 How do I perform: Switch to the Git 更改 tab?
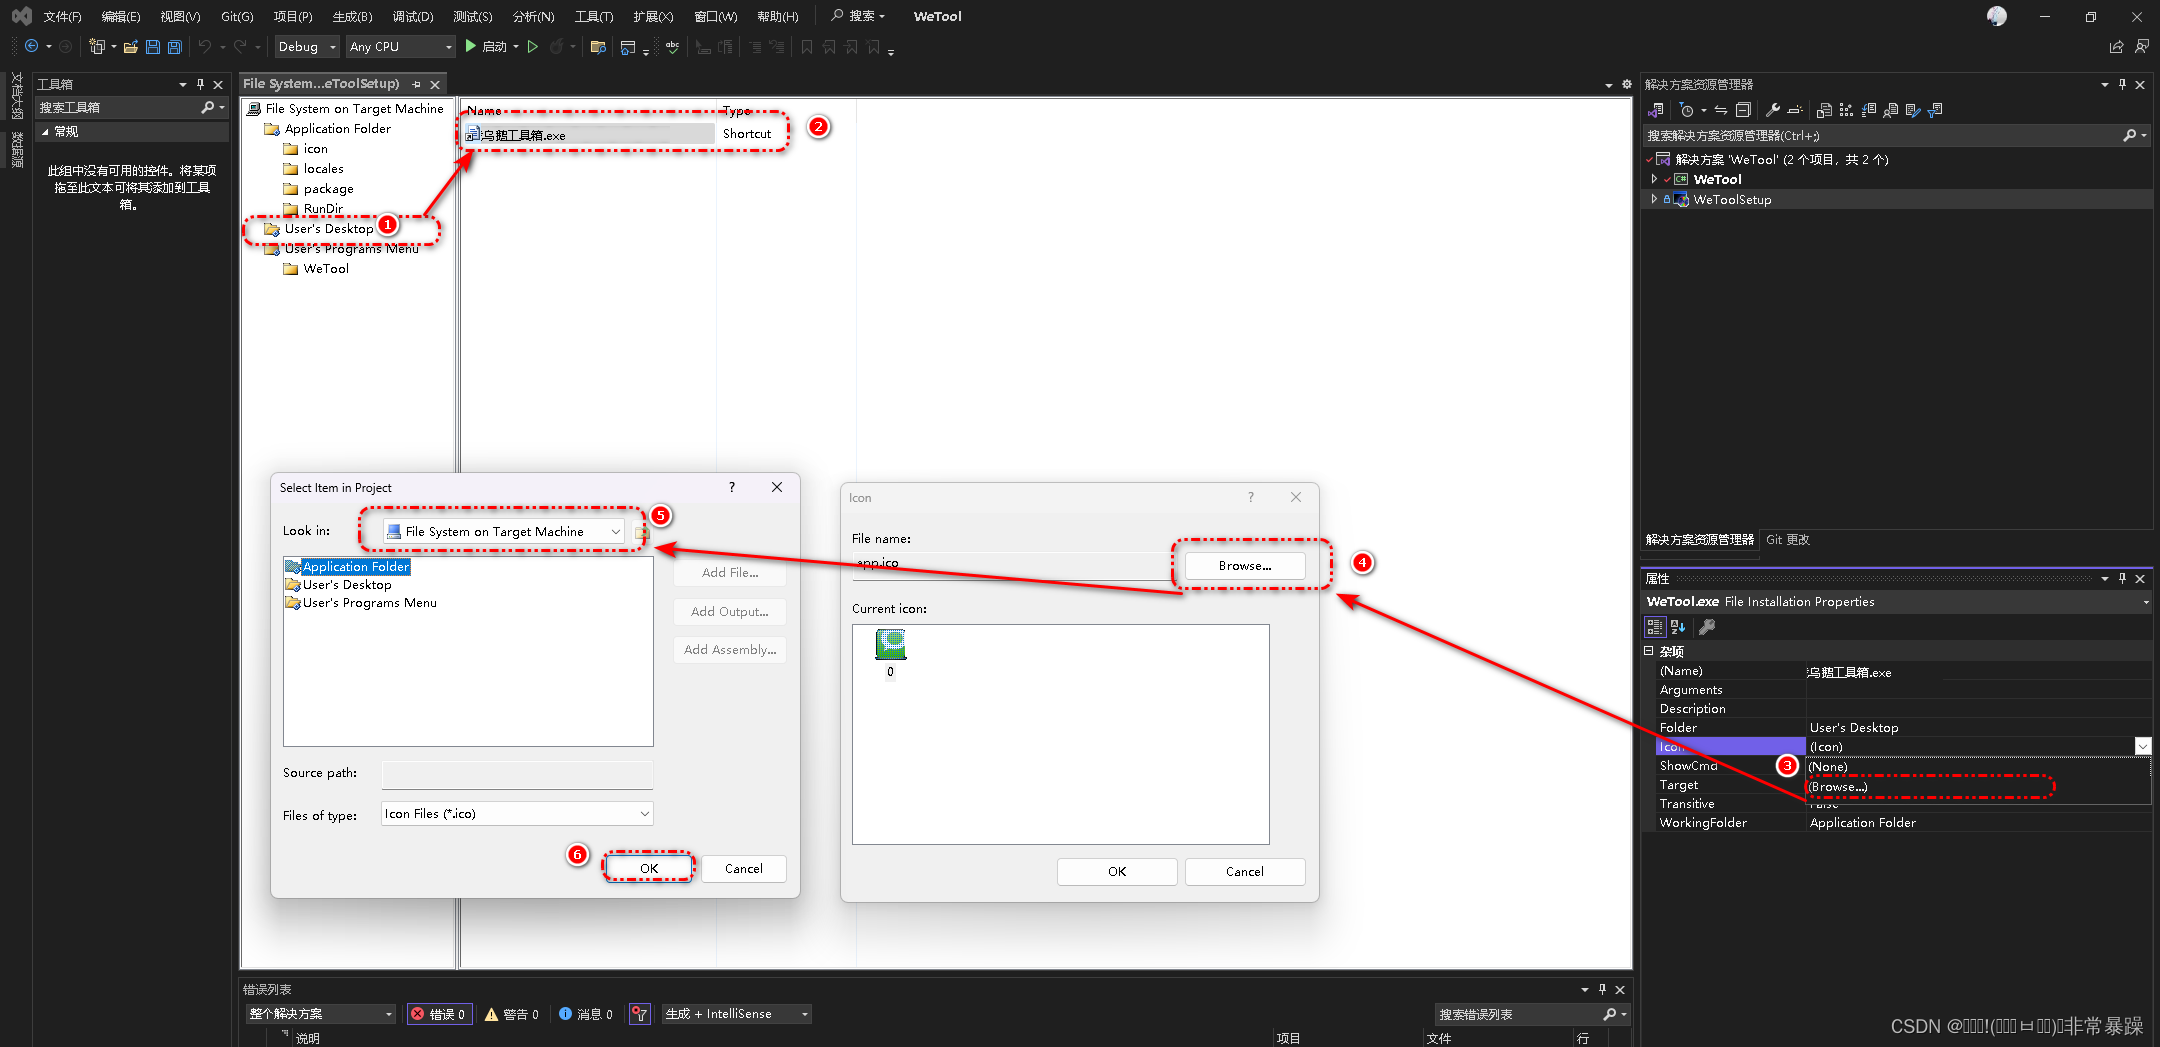point(1787,540)
